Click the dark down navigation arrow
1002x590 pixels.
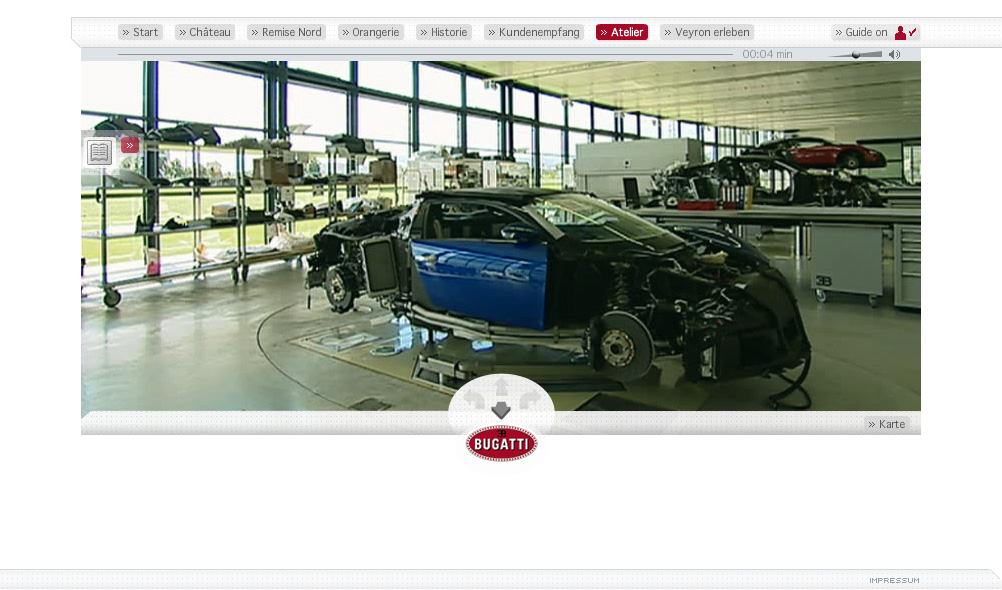(x=501, y=410)
